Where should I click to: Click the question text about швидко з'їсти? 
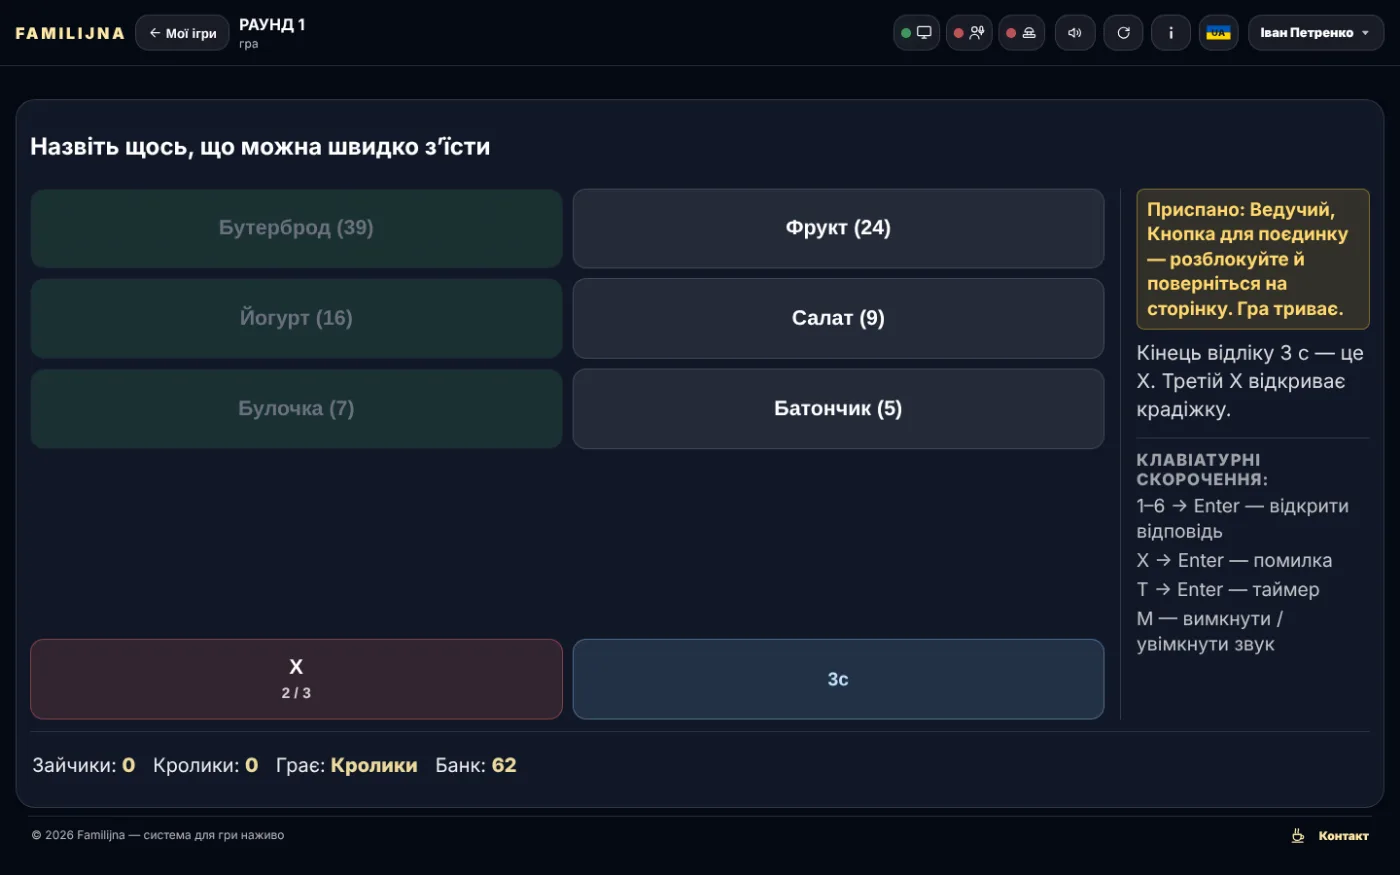(x=260, y=147)
